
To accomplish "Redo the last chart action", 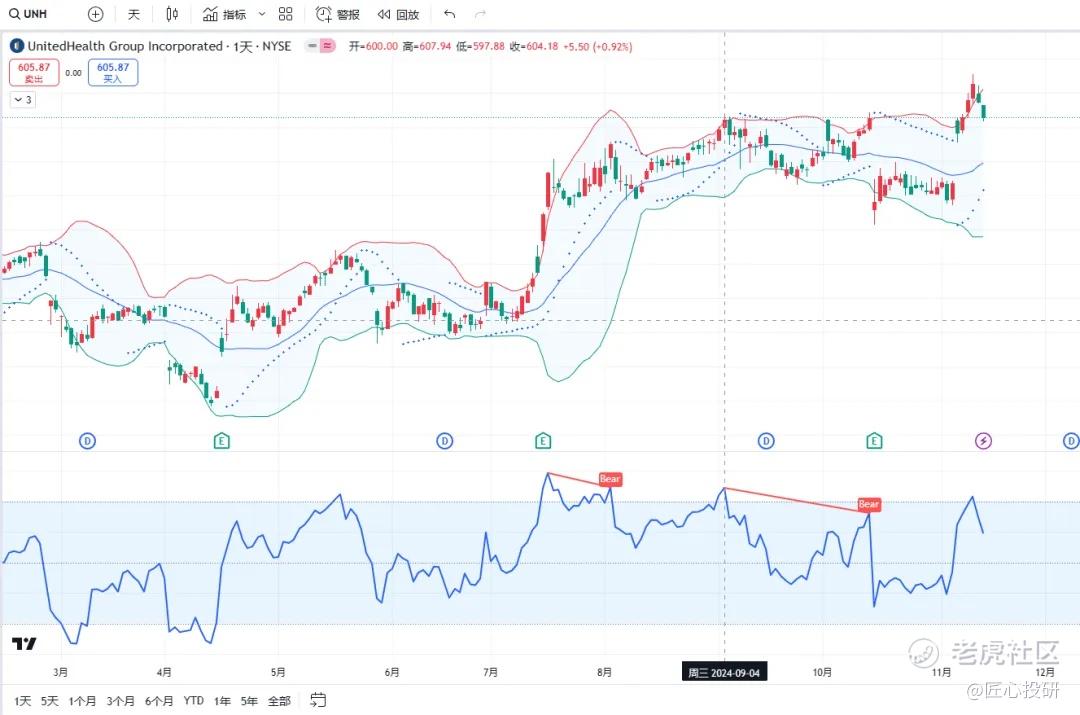I will 480,14.
